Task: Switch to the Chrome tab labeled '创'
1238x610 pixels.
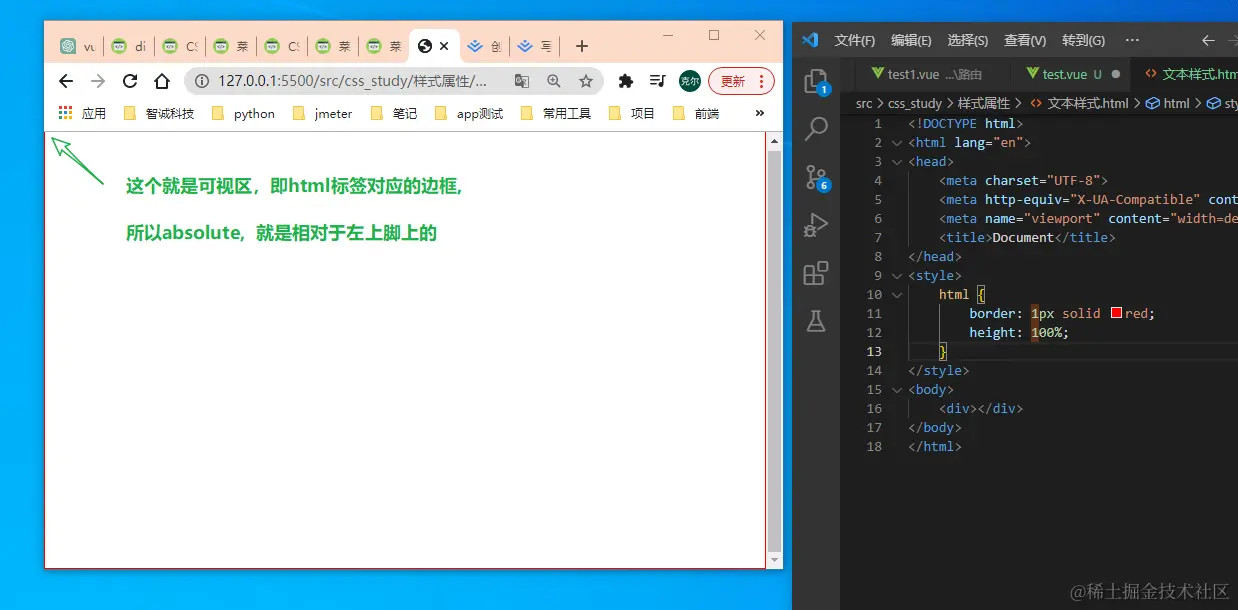Action: (x=485, y=46)
